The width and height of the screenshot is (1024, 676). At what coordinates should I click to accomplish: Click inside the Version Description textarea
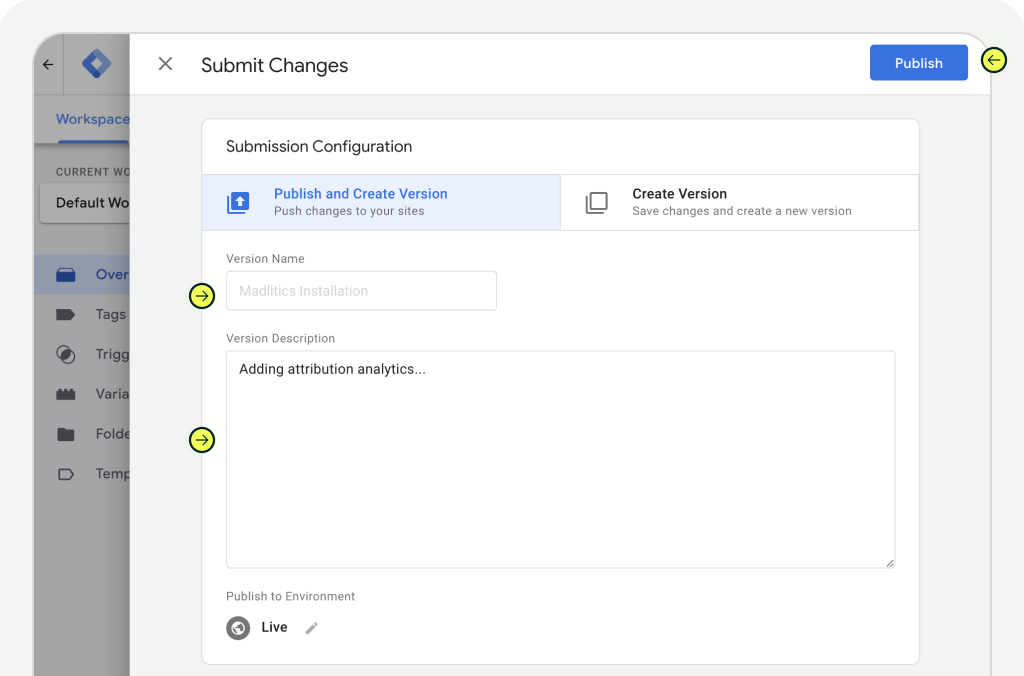pos(560,459)
